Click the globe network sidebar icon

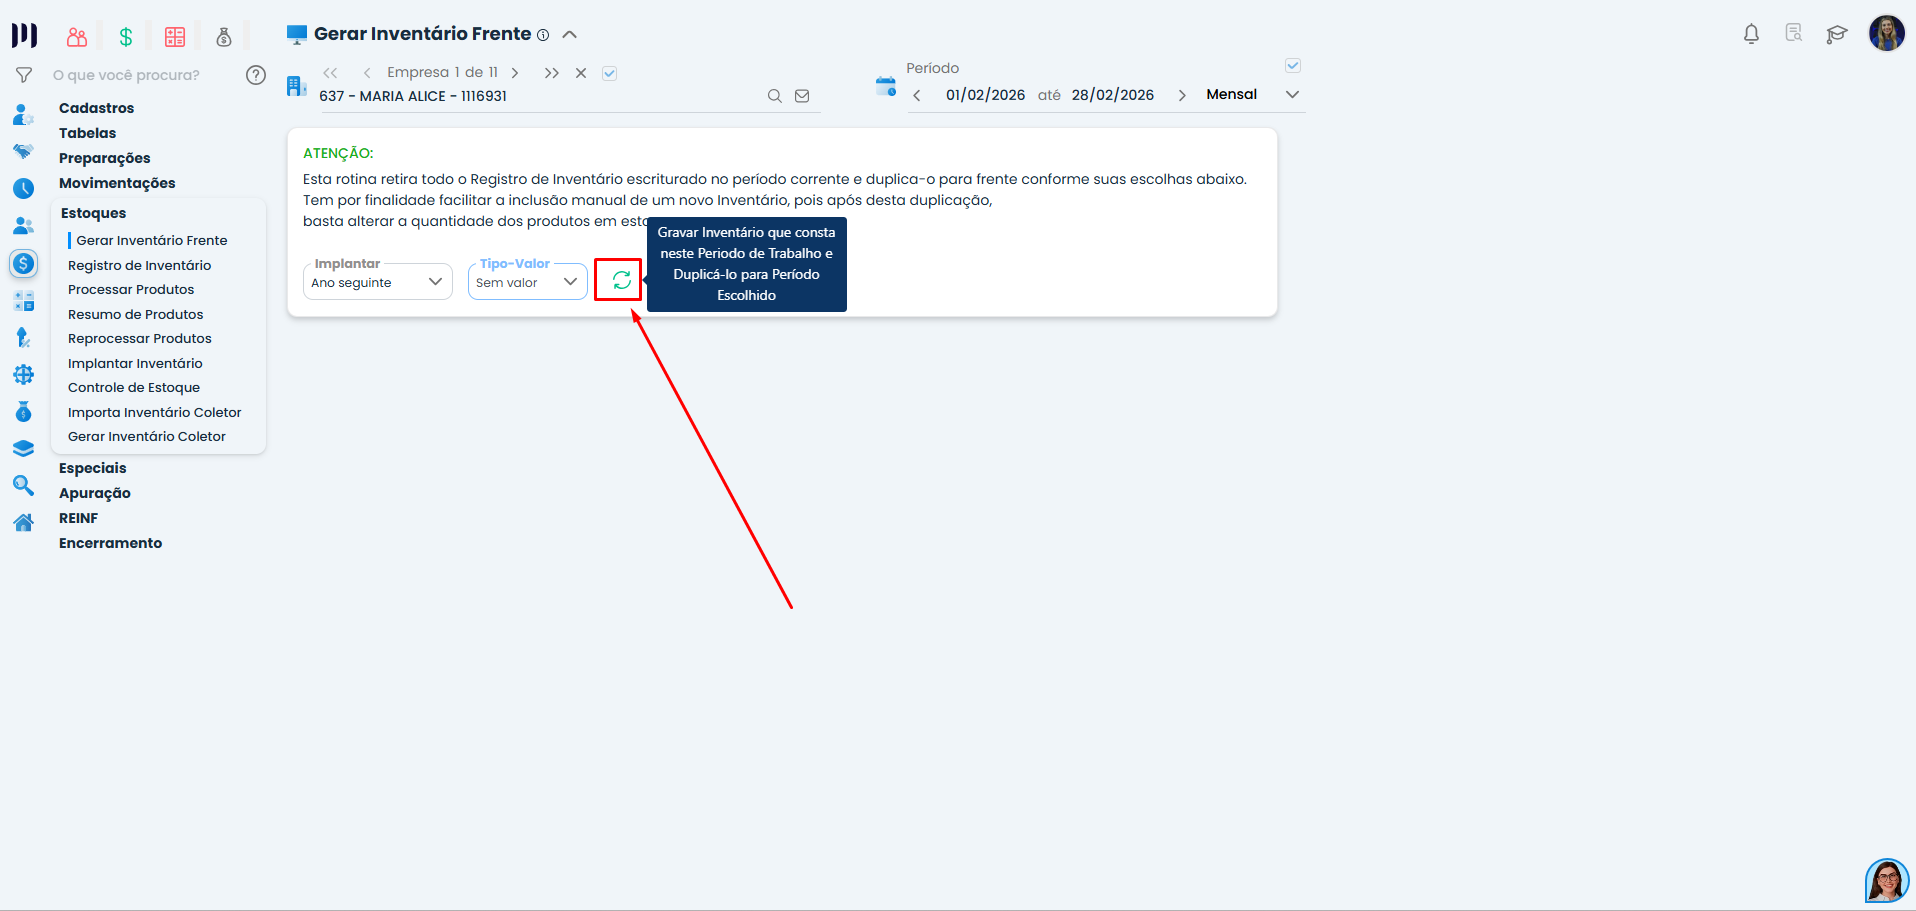pyautogui.click(x=23, y=375)
